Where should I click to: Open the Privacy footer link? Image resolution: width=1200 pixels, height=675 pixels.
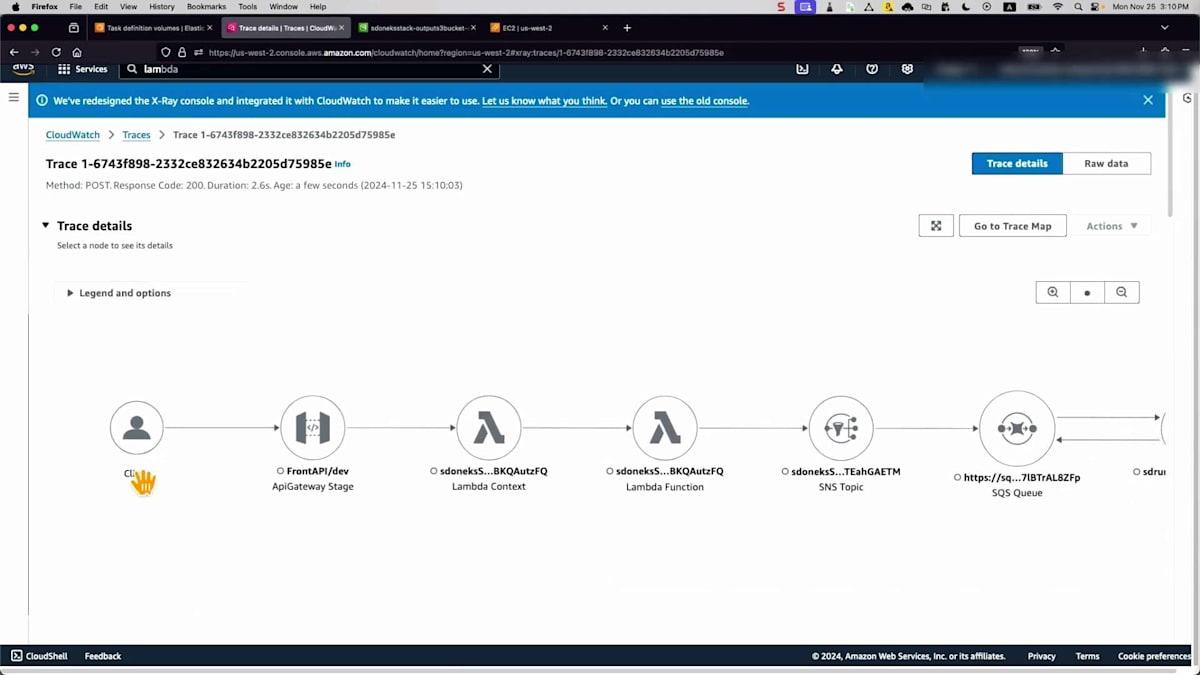(x=1041, y=656)
